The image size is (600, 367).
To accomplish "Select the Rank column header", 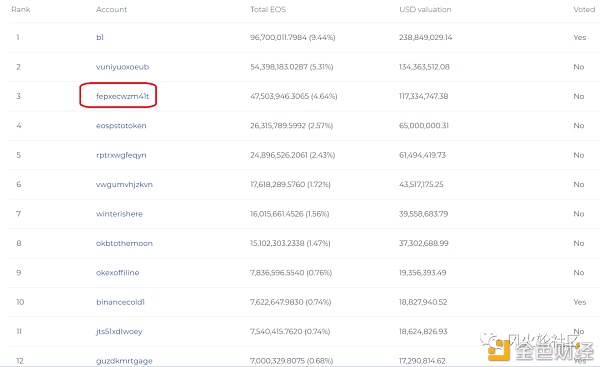I will pos(21,10).
